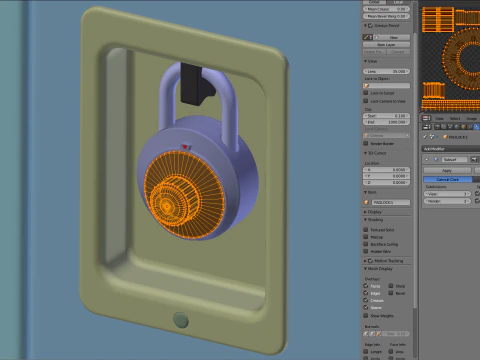This screenshot has width=480, height=360.
Task: Click the New grease pencil button
Action: (x=392, y=37)
